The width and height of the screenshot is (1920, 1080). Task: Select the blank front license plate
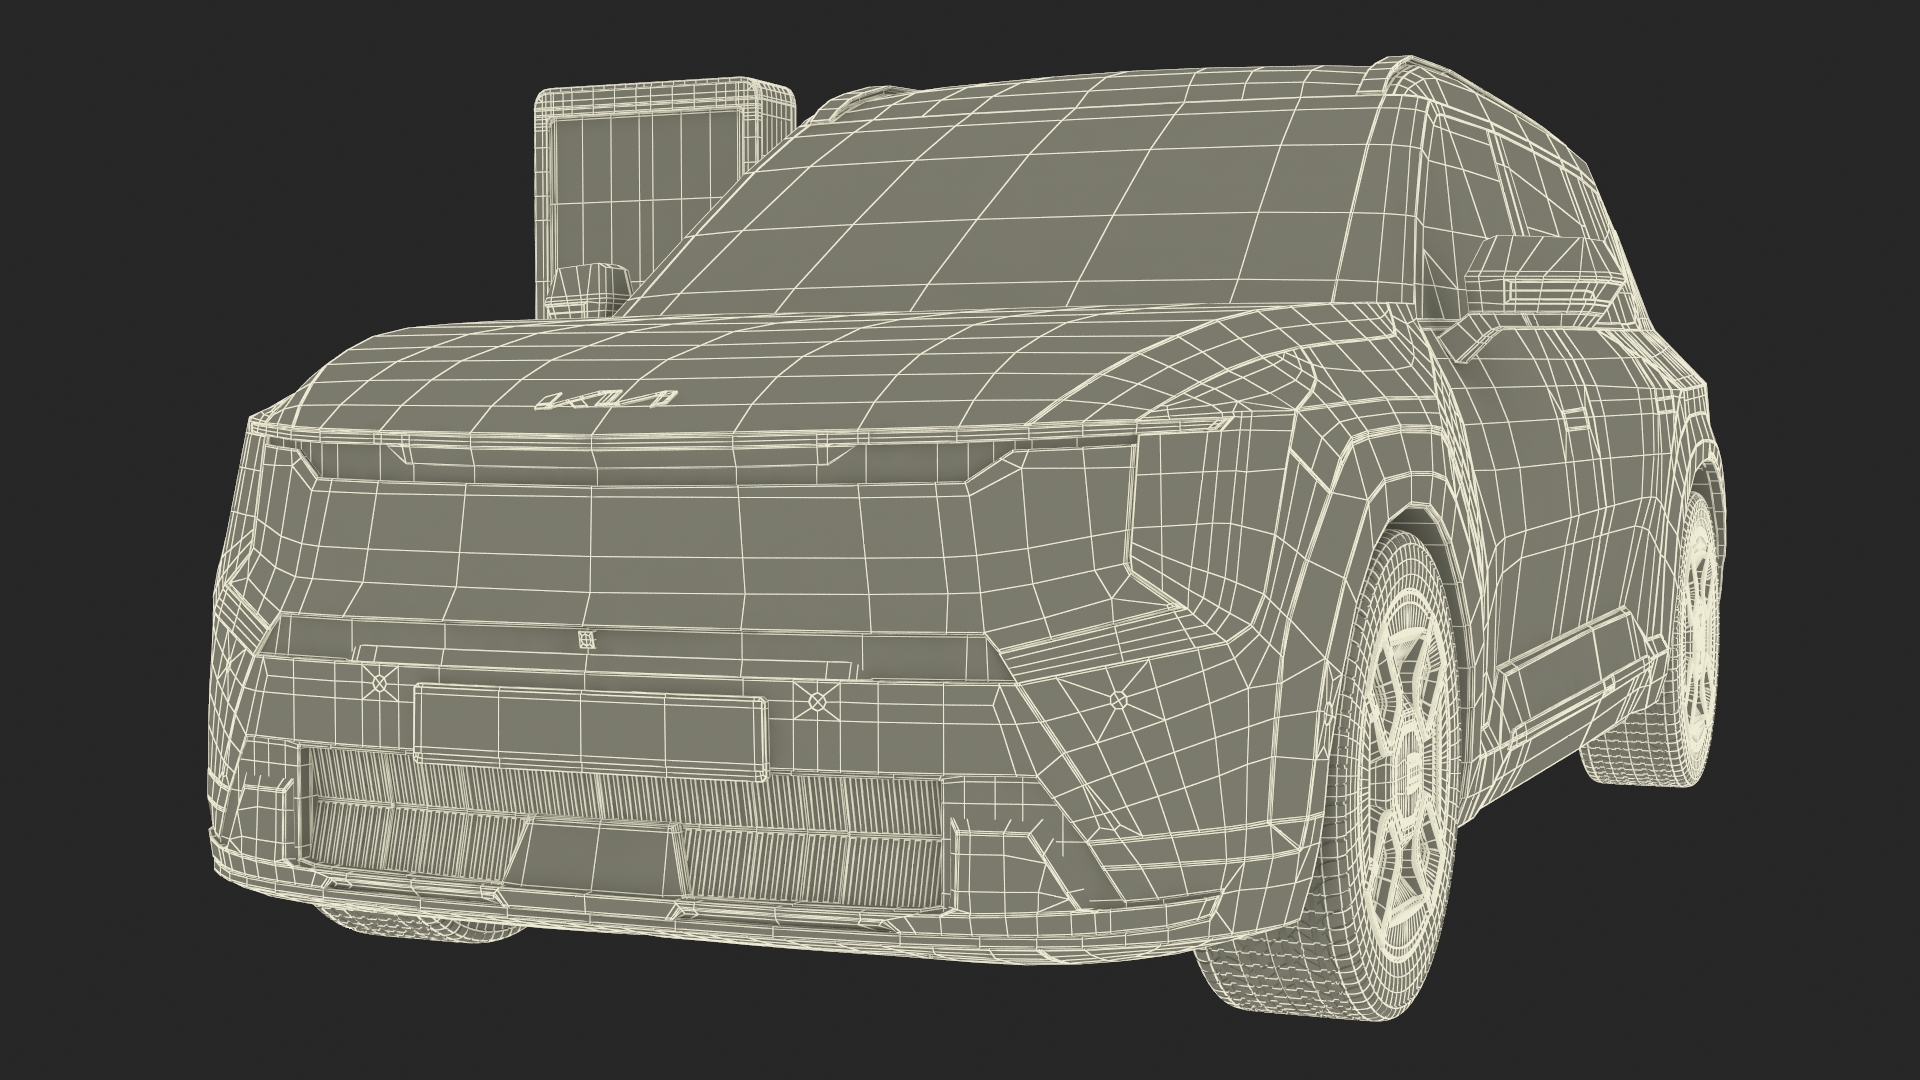592,731
